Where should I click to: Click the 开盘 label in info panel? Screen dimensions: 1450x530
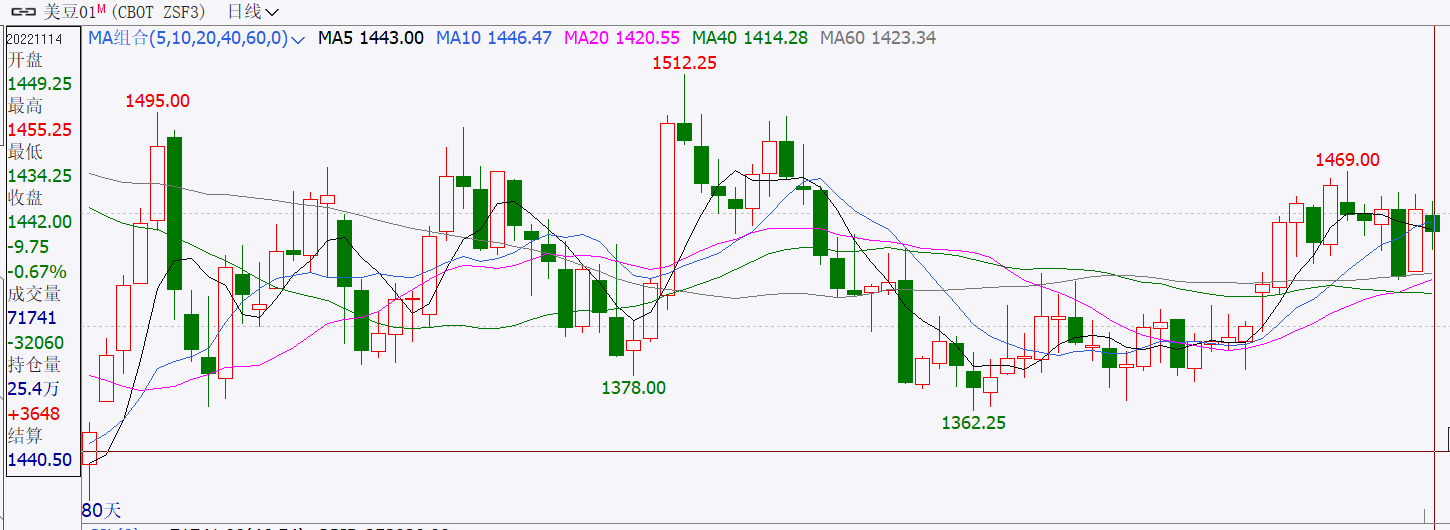(26, 61)
